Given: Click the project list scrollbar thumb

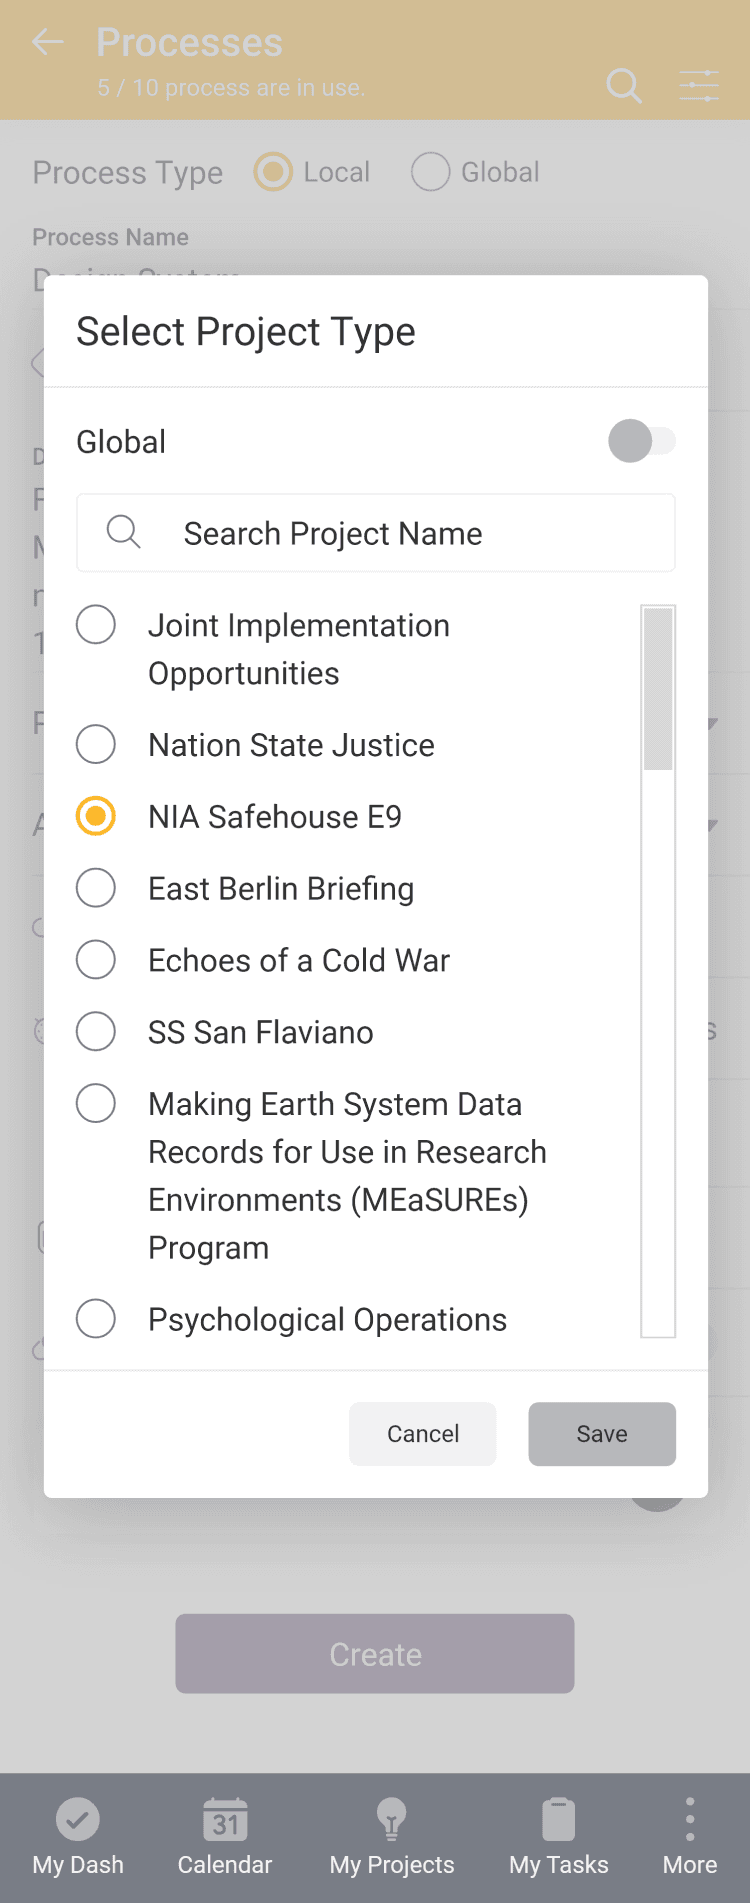Looking at the screenshot, I should [658, 689].
